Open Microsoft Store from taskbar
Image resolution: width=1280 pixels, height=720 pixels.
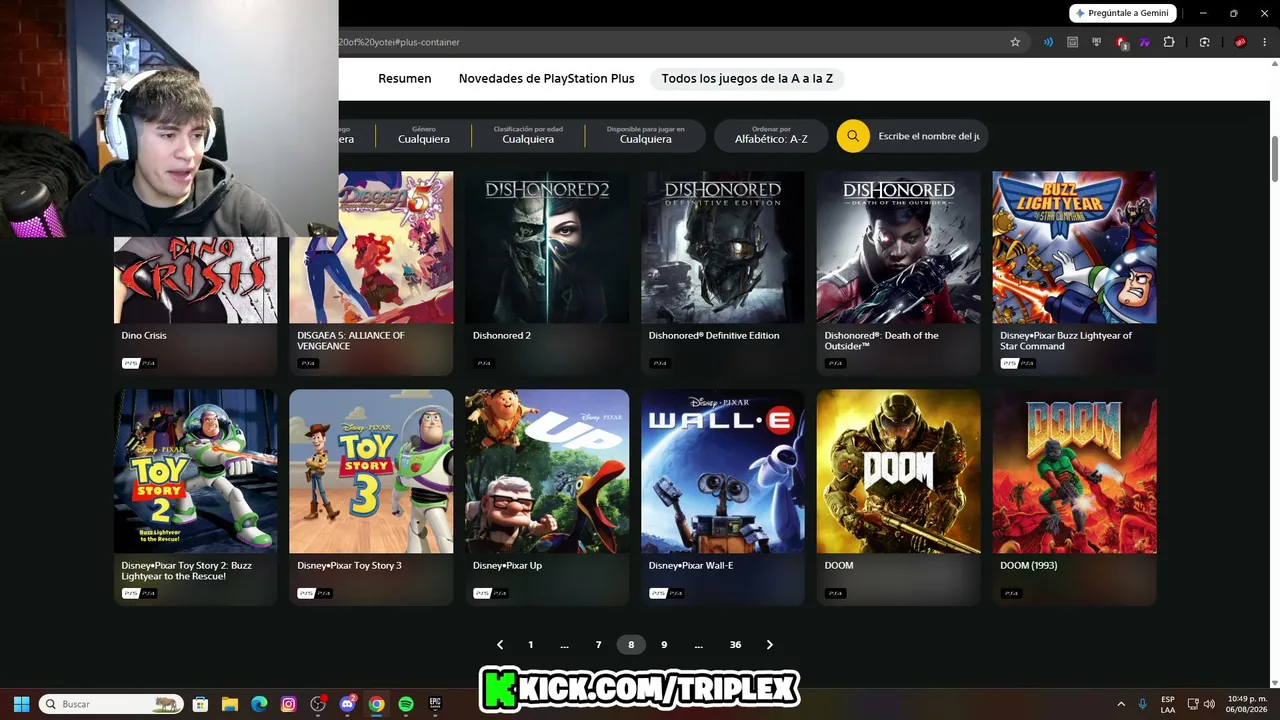click(x=200, y=704)
